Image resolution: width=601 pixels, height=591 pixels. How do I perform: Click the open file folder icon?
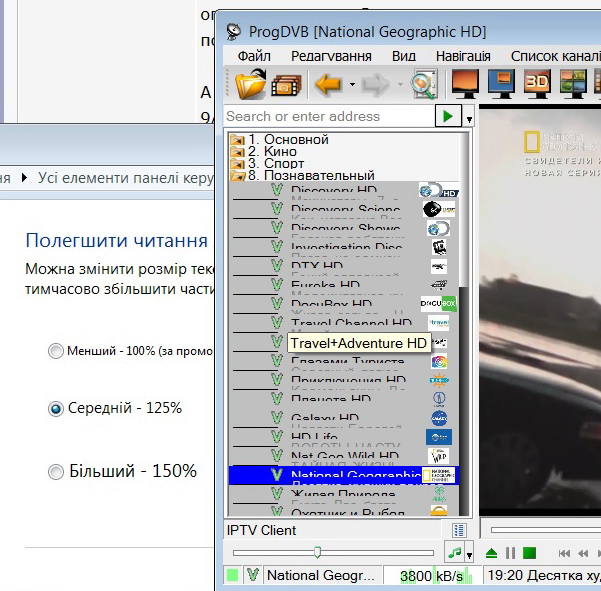click(251, 85)
